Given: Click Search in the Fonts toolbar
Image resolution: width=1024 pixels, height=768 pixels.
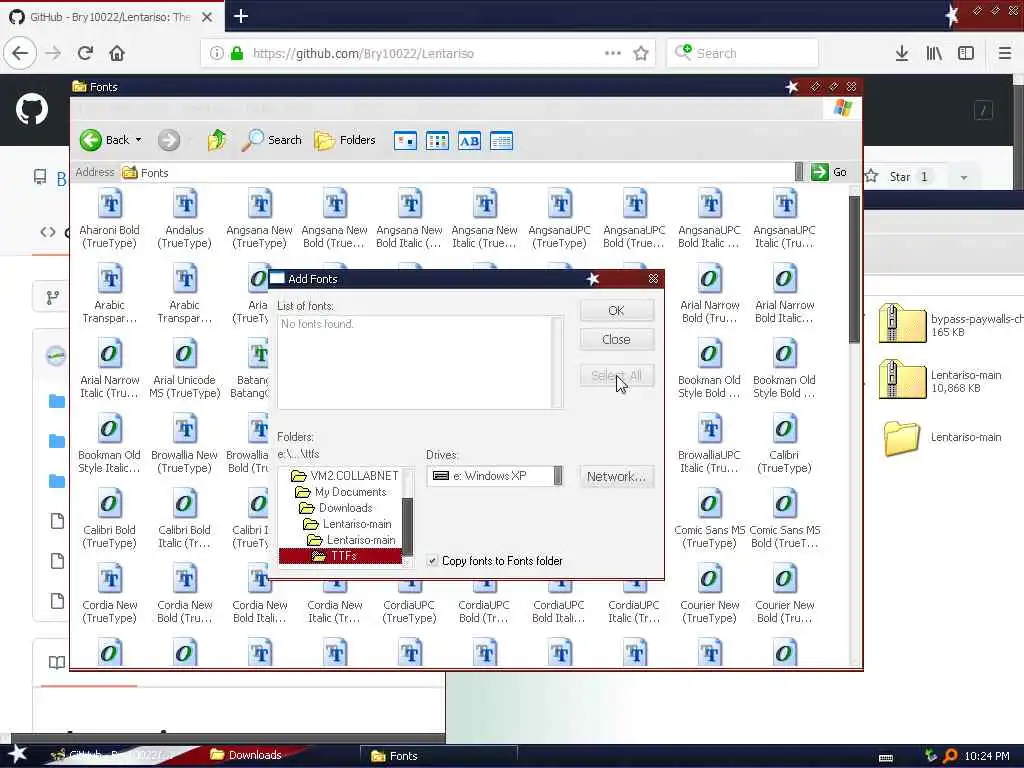Looking at the screenshot, I should 272,140.
